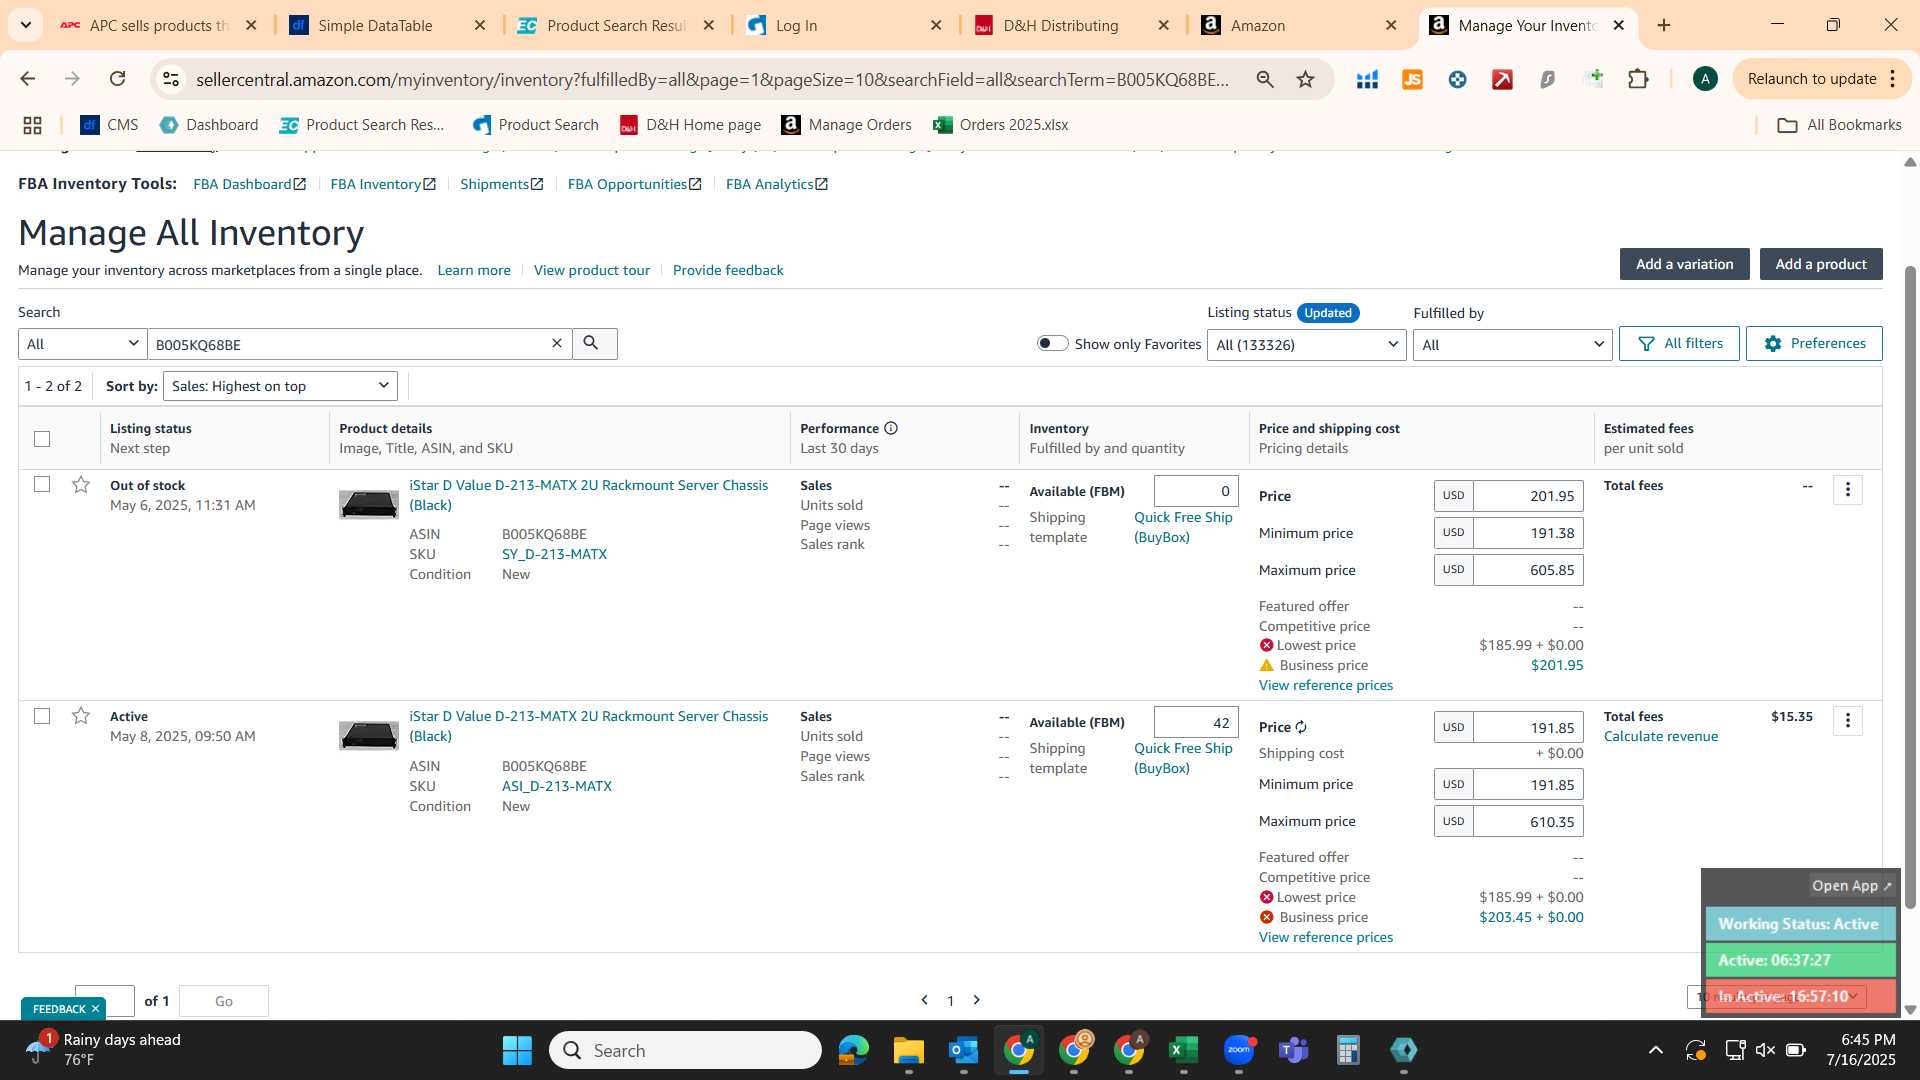Click Open App in the status widget

1851,886
